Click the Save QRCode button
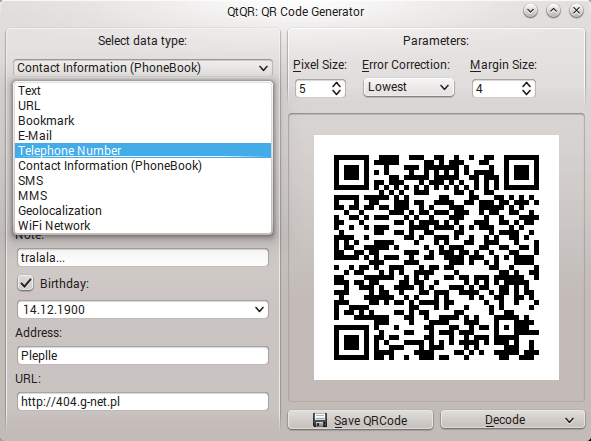591x441 pixels. 360,420
